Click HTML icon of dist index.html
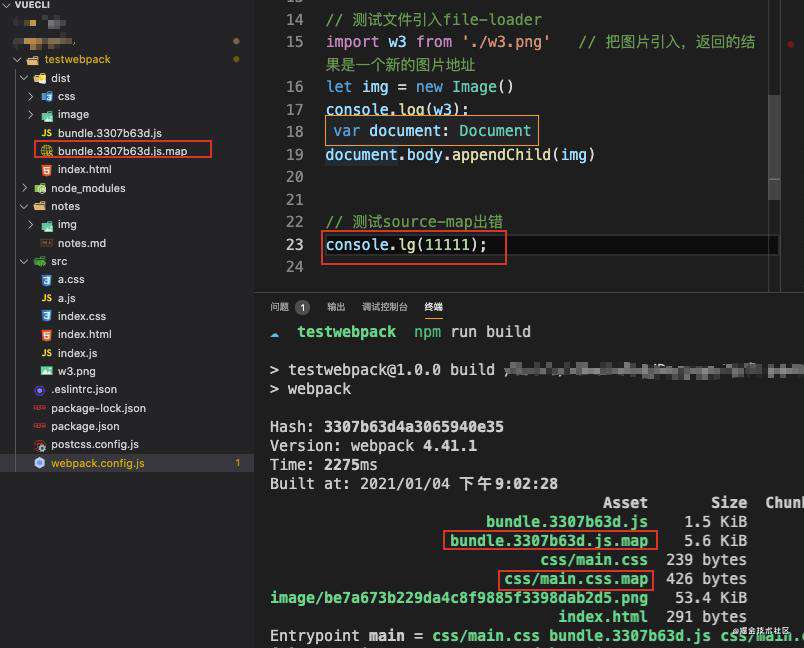The height and width of the screenshot is (648, 804). click(x=47, y=170)
